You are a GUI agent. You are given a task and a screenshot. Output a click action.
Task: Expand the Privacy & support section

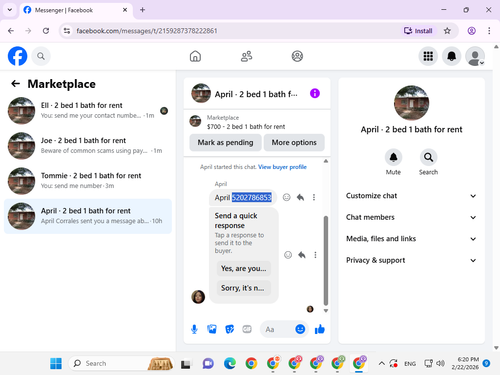[x=411, y=260]
